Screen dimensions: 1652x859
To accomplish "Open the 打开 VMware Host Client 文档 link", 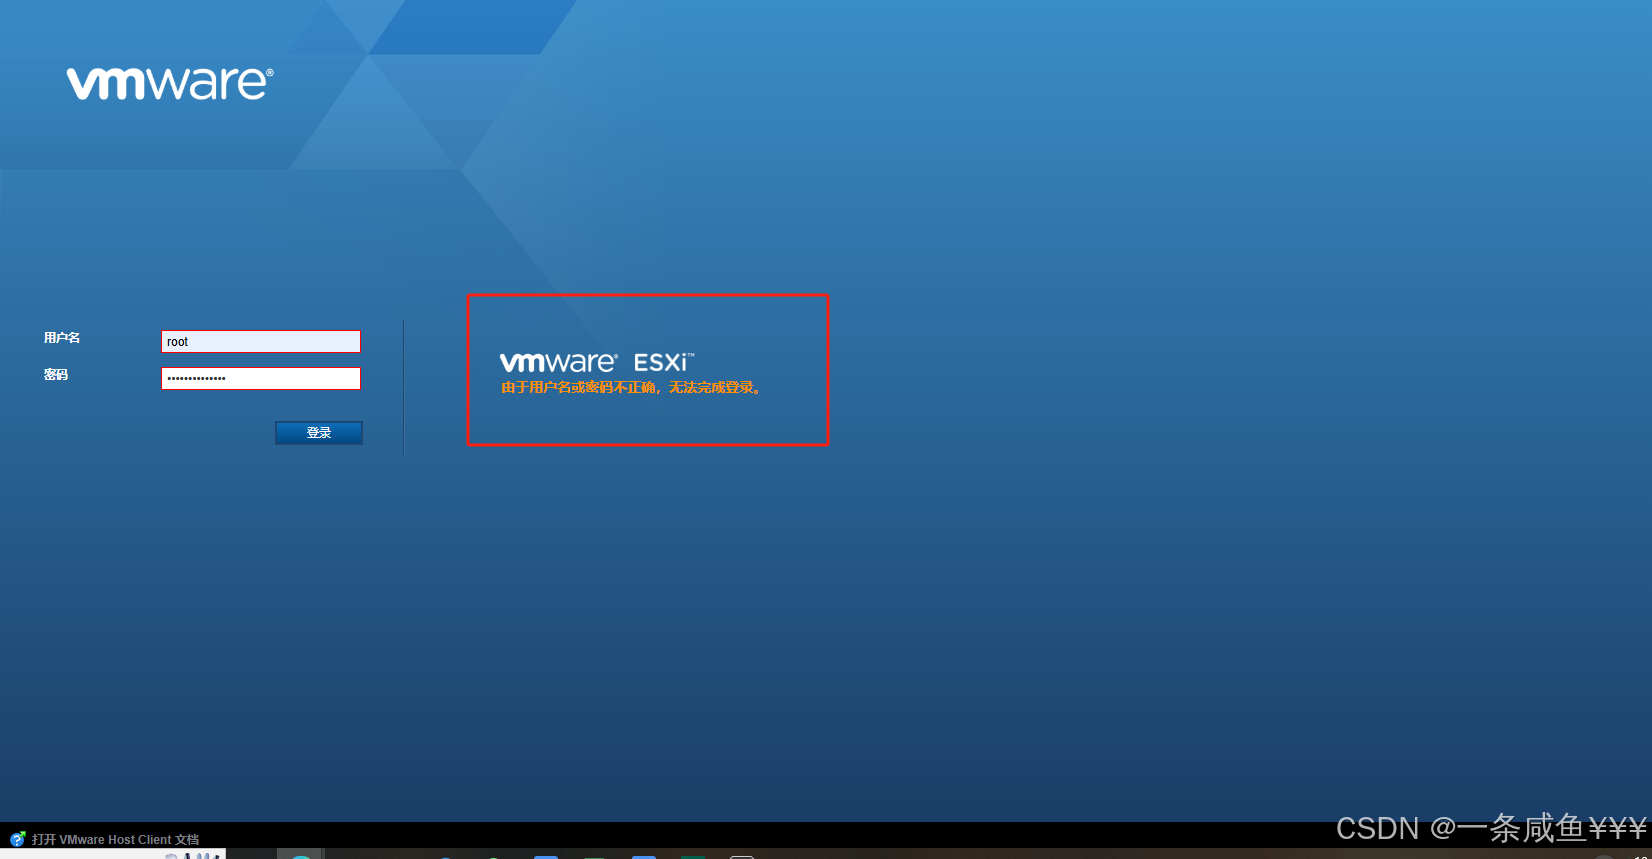I will pyautogui.click(x=115, y=840).
